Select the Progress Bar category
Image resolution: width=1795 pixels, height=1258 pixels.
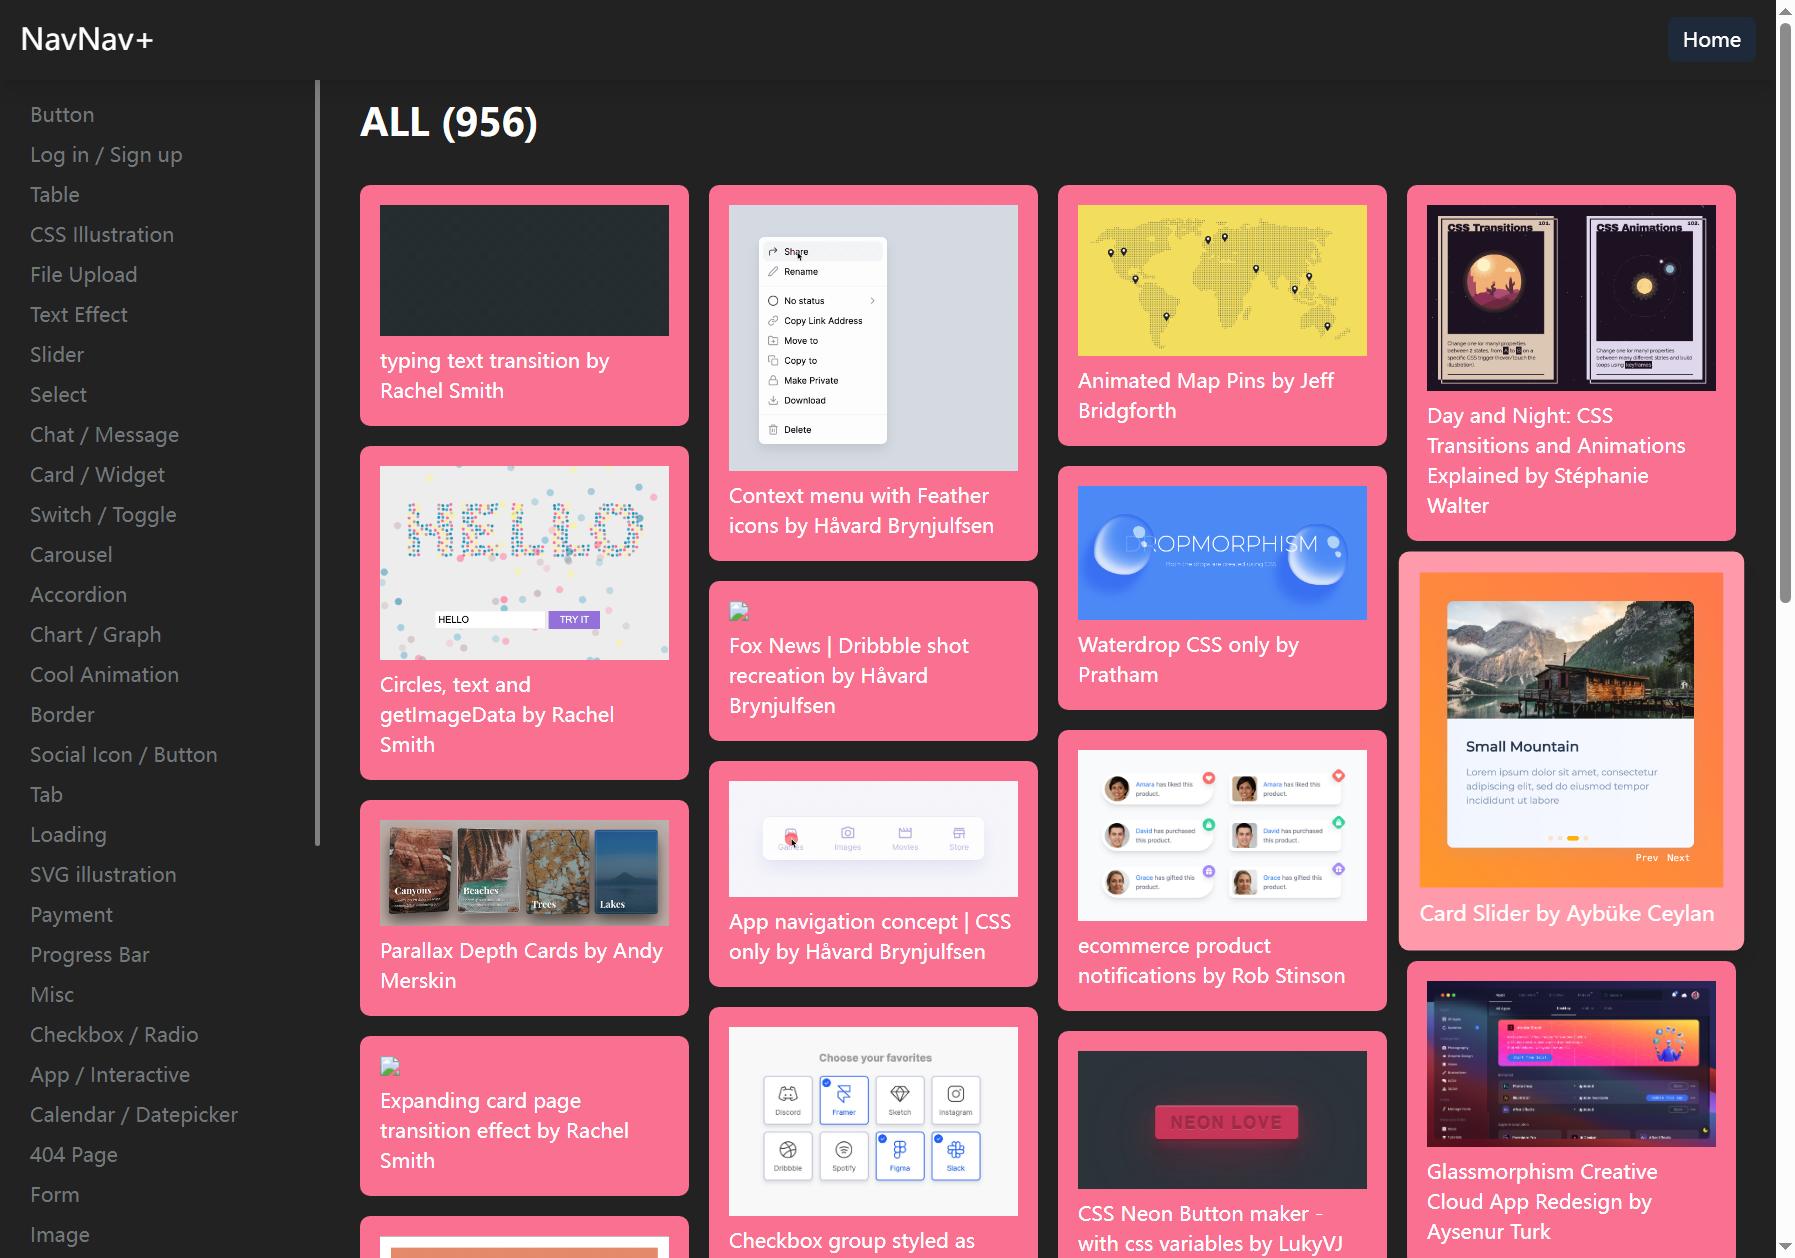[x=90, y=955]
